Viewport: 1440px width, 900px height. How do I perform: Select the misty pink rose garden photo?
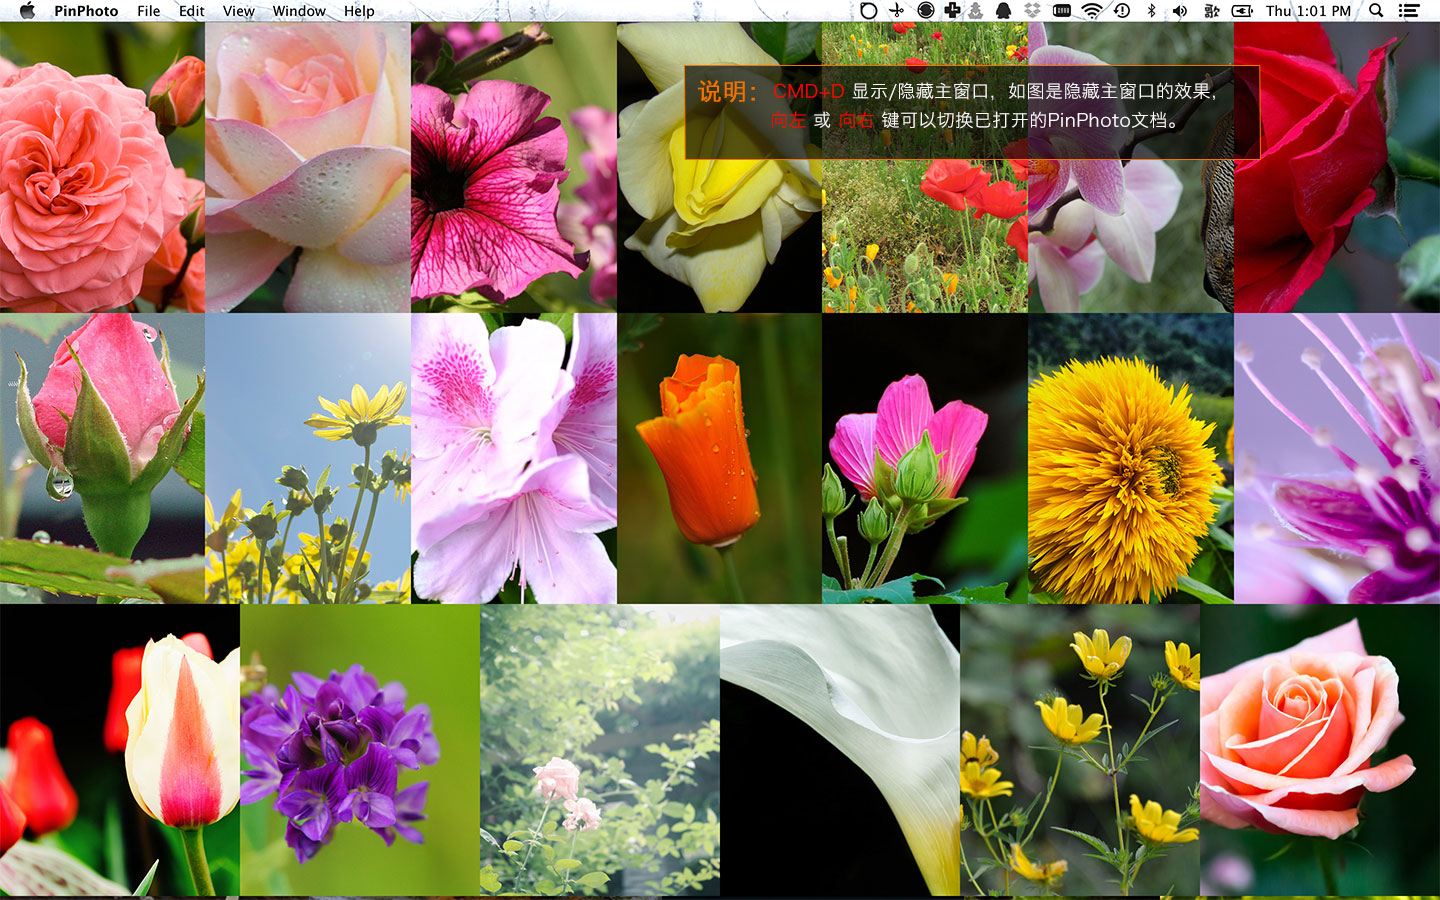tap(600, 750)
